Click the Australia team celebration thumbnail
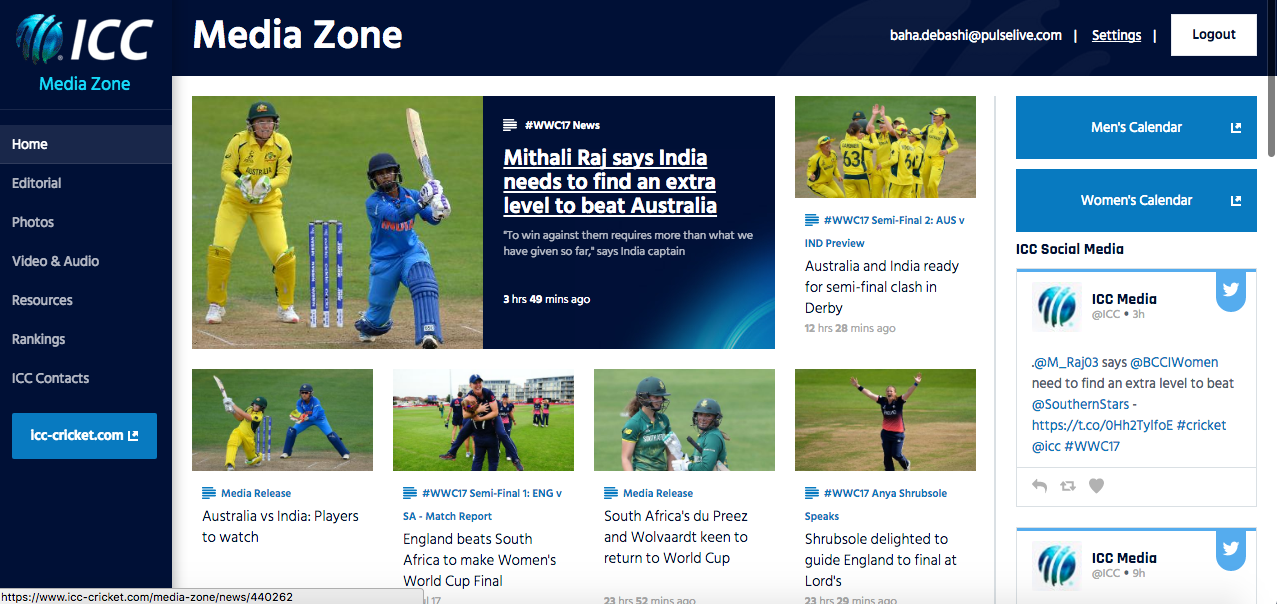The image size is (1277, 604). tap(885, 147)
